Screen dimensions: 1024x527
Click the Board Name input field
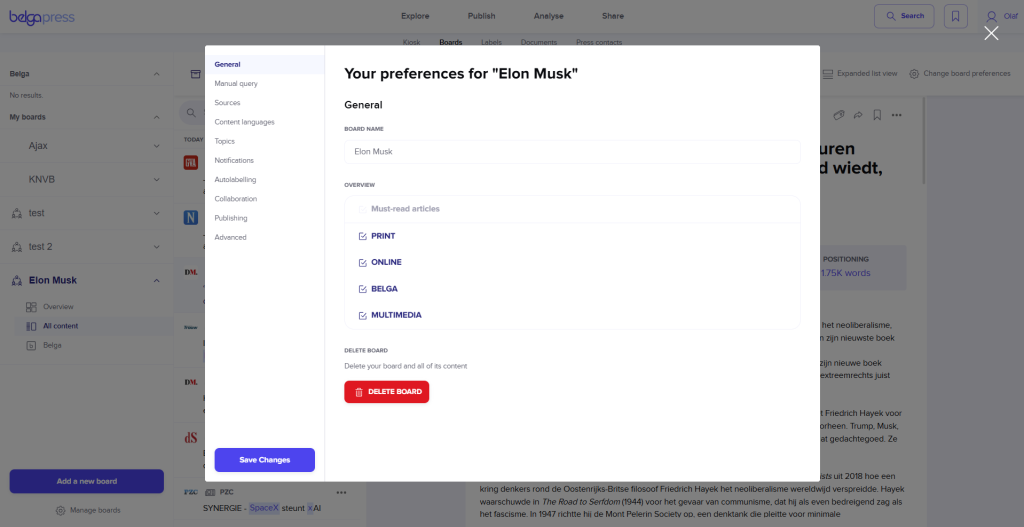click(572, 152)
